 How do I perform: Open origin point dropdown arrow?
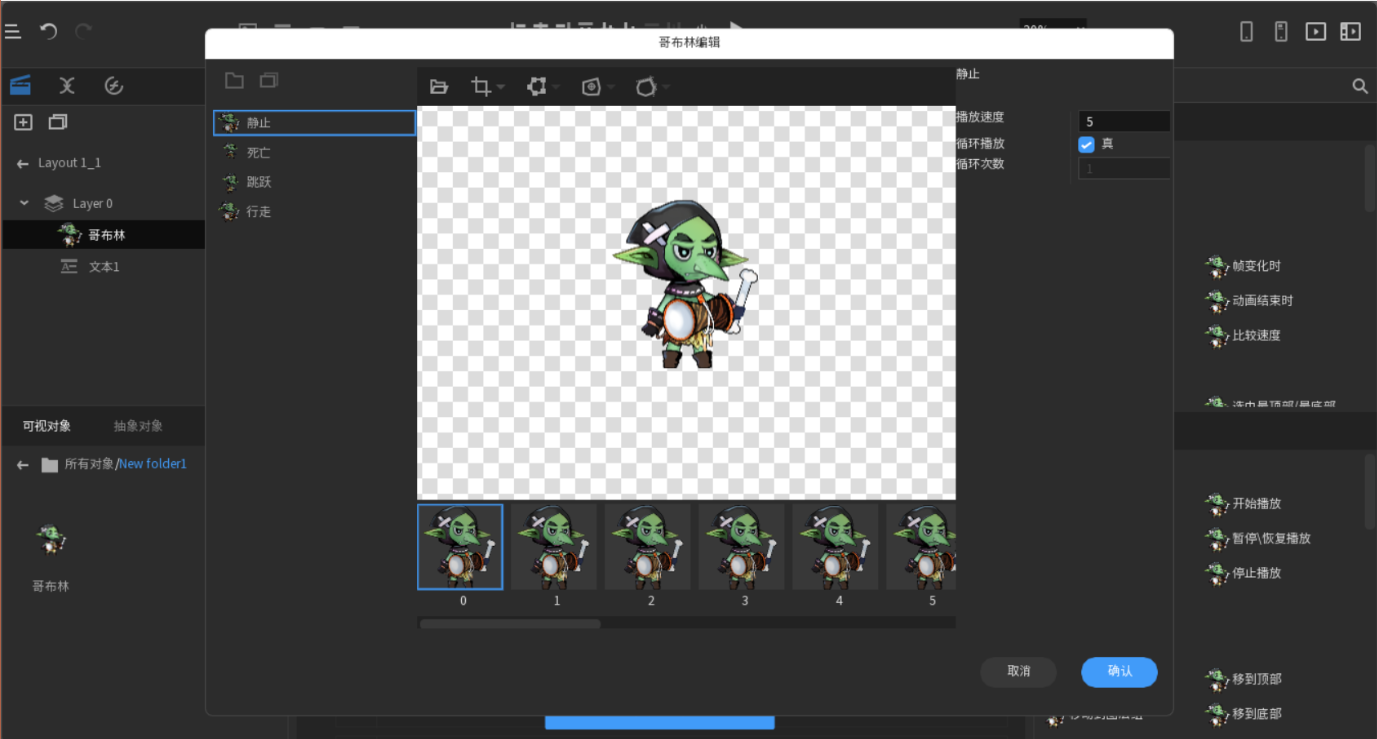(610, 88)
